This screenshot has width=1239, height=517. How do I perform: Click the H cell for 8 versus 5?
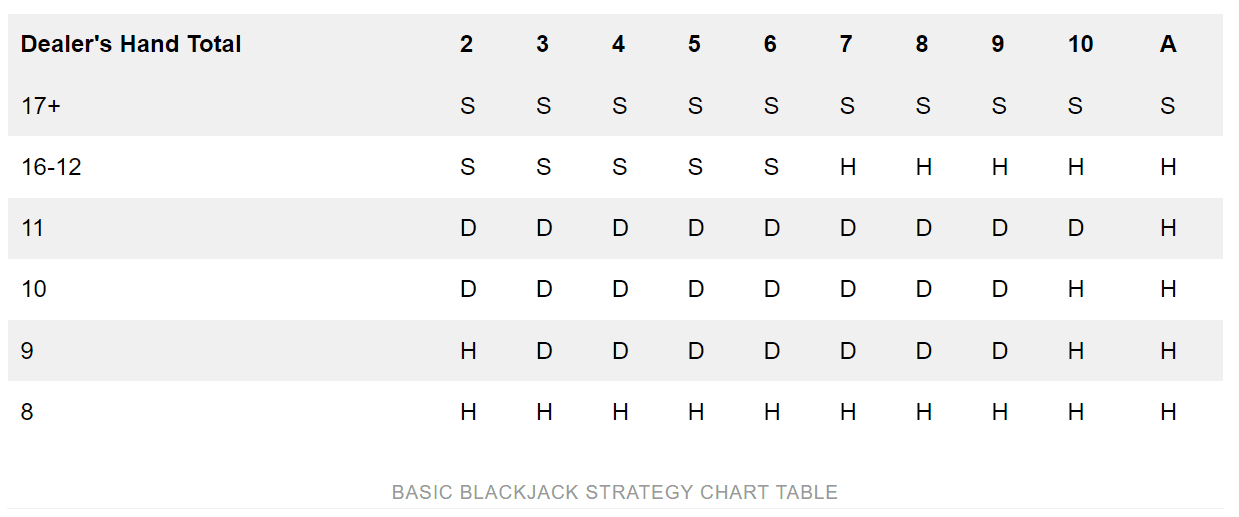[x=696, y=412]
